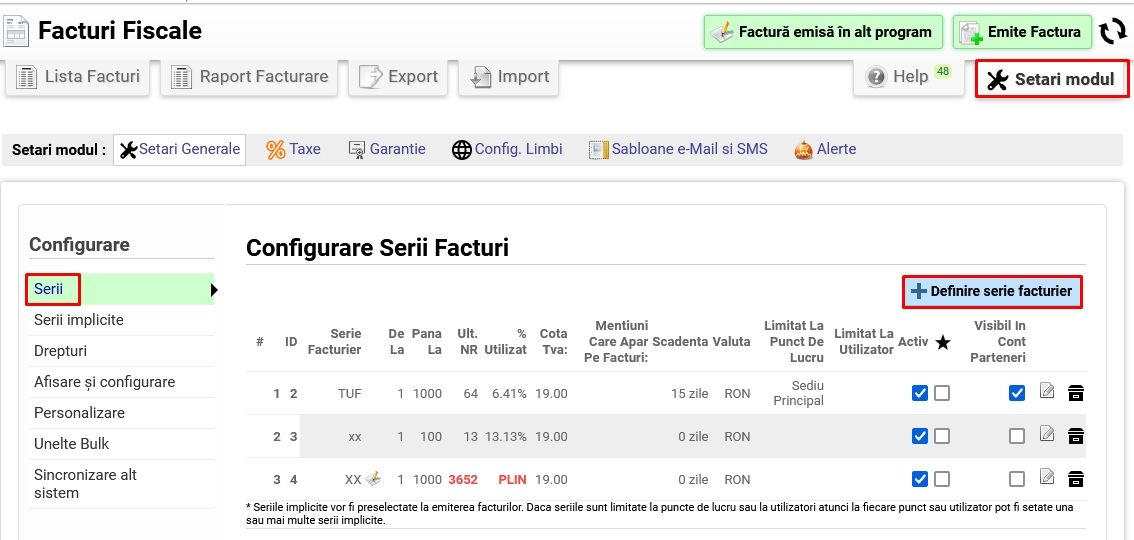Expand the Serii sidebar arrow
Image resolution: width=1134 pixels, height=540 pixels.
point(214,290)
